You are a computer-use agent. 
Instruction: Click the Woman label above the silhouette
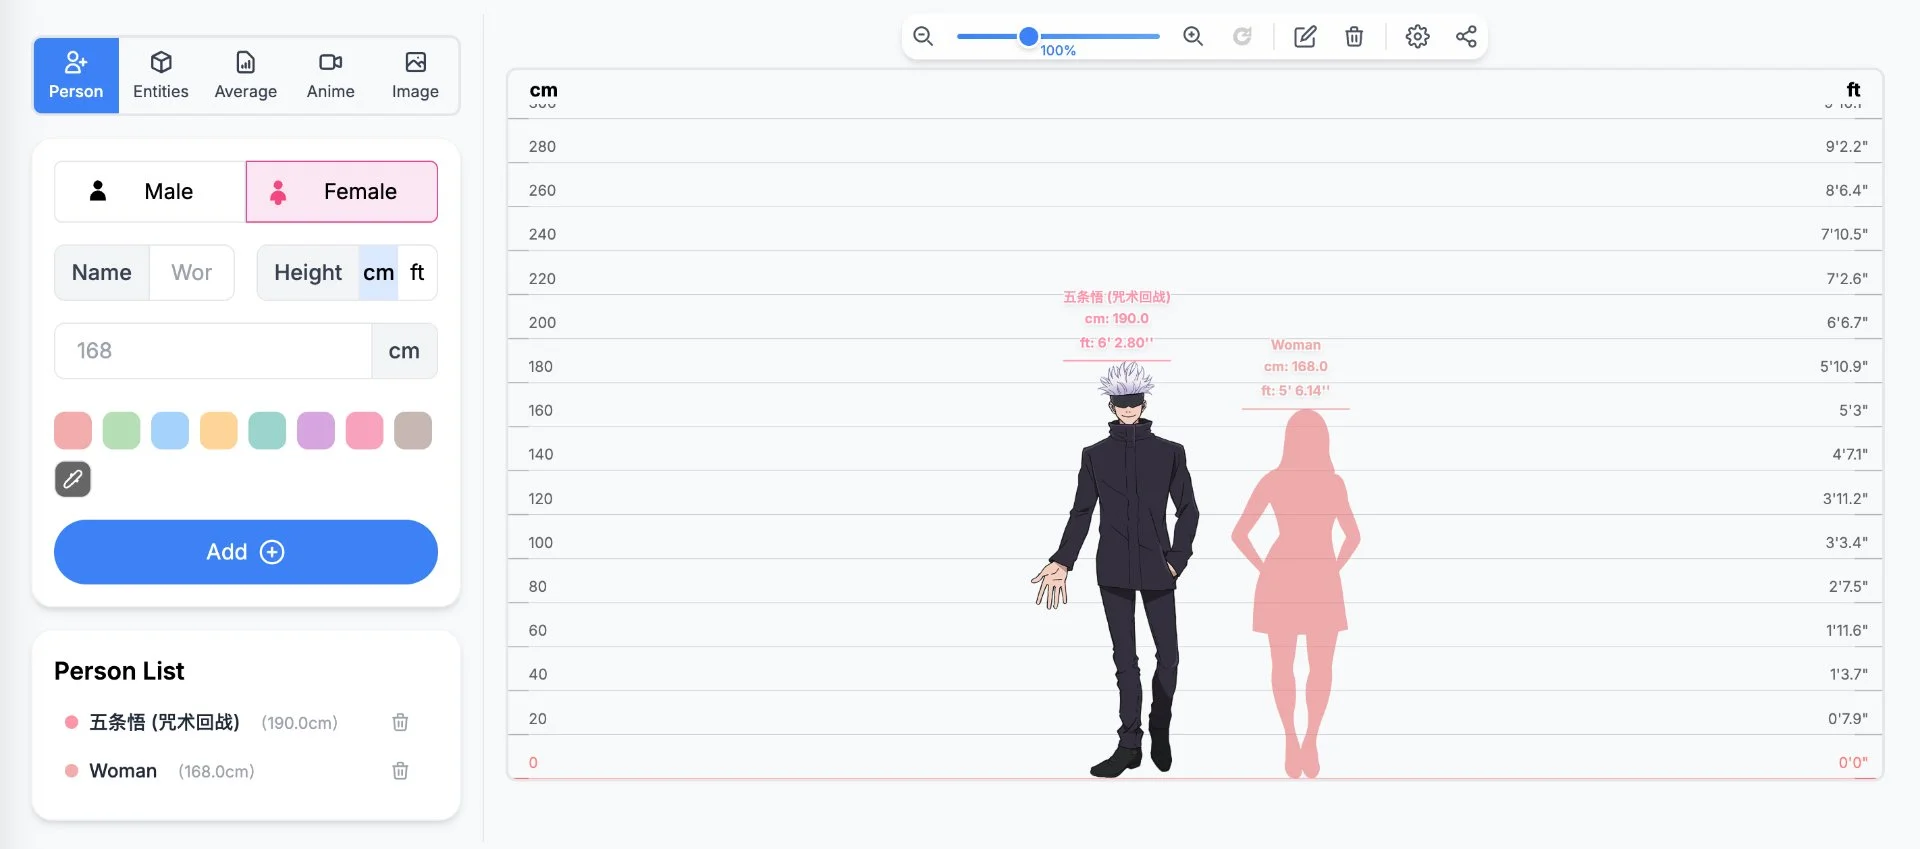pyautogui.click(x=1295, y=345)
